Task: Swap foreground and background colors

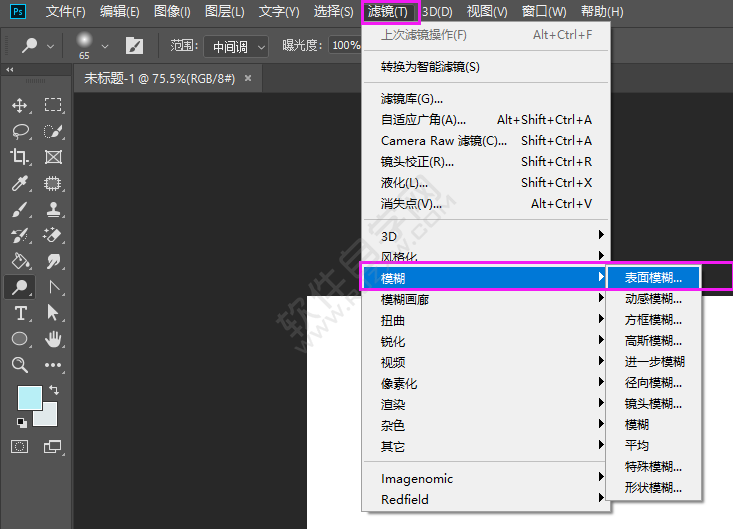Action: (54, 390)
